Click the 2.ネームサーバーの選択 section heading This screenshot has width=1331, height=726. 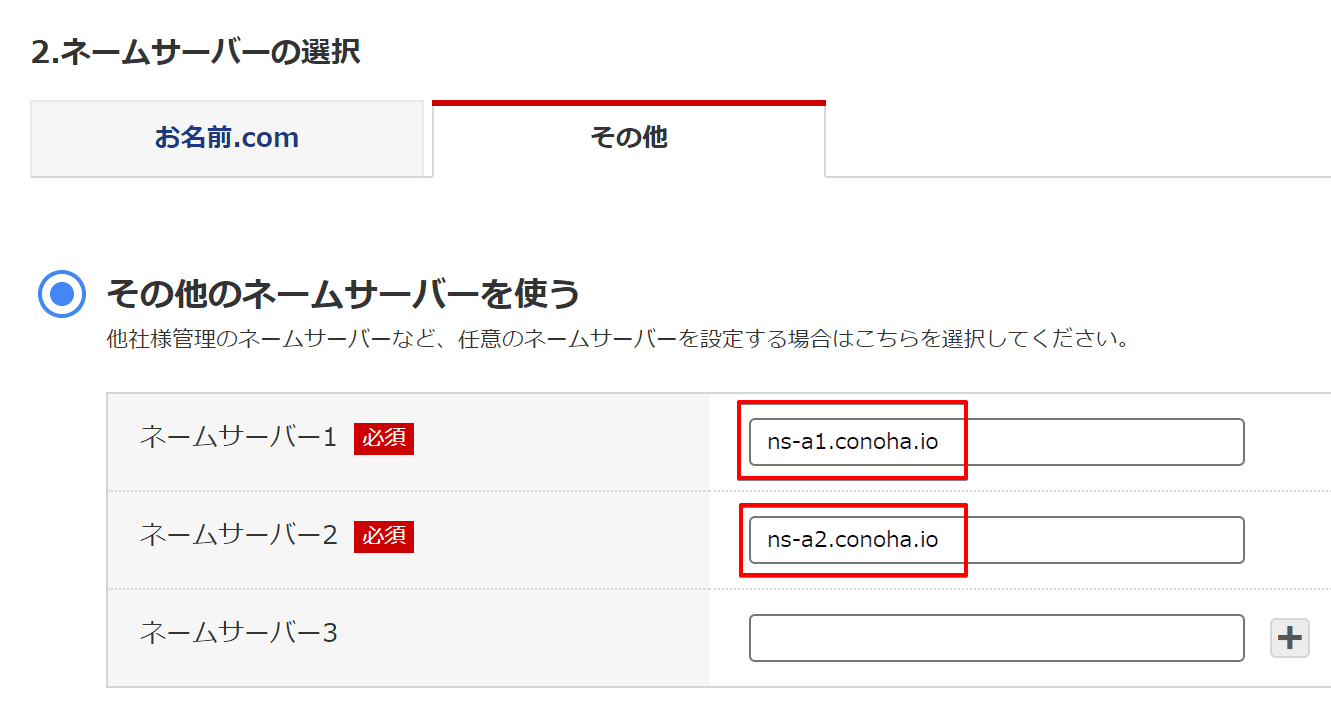(195, 52)
